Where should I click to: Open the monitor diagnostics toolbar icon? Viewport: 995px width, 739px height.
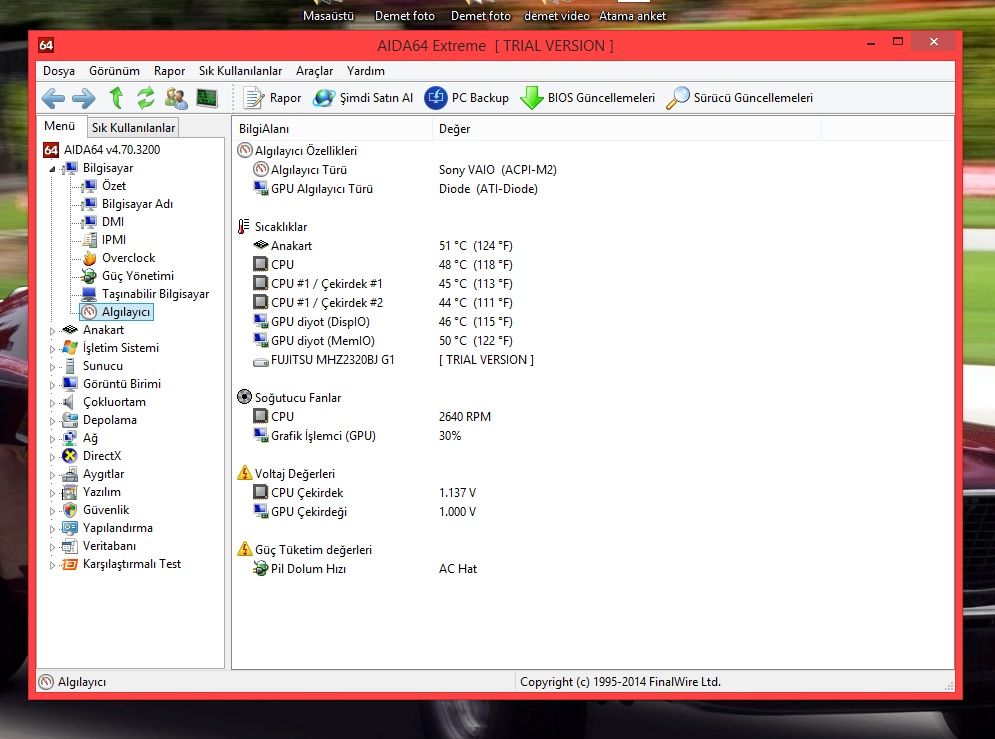(207, 98)
